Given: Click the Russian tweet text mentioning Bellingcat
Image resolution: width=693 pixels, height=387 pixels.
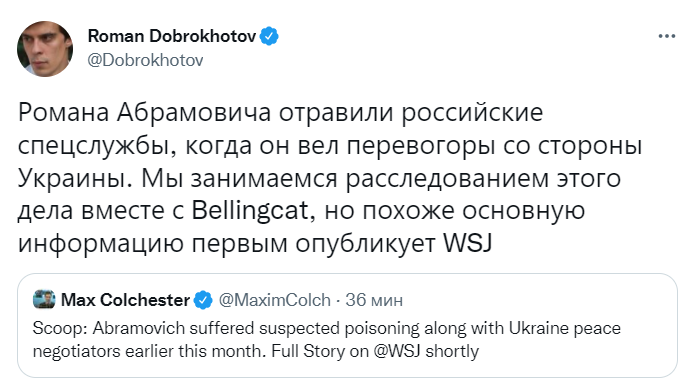Looking at the screenshot, I should (x=329, y=178).
